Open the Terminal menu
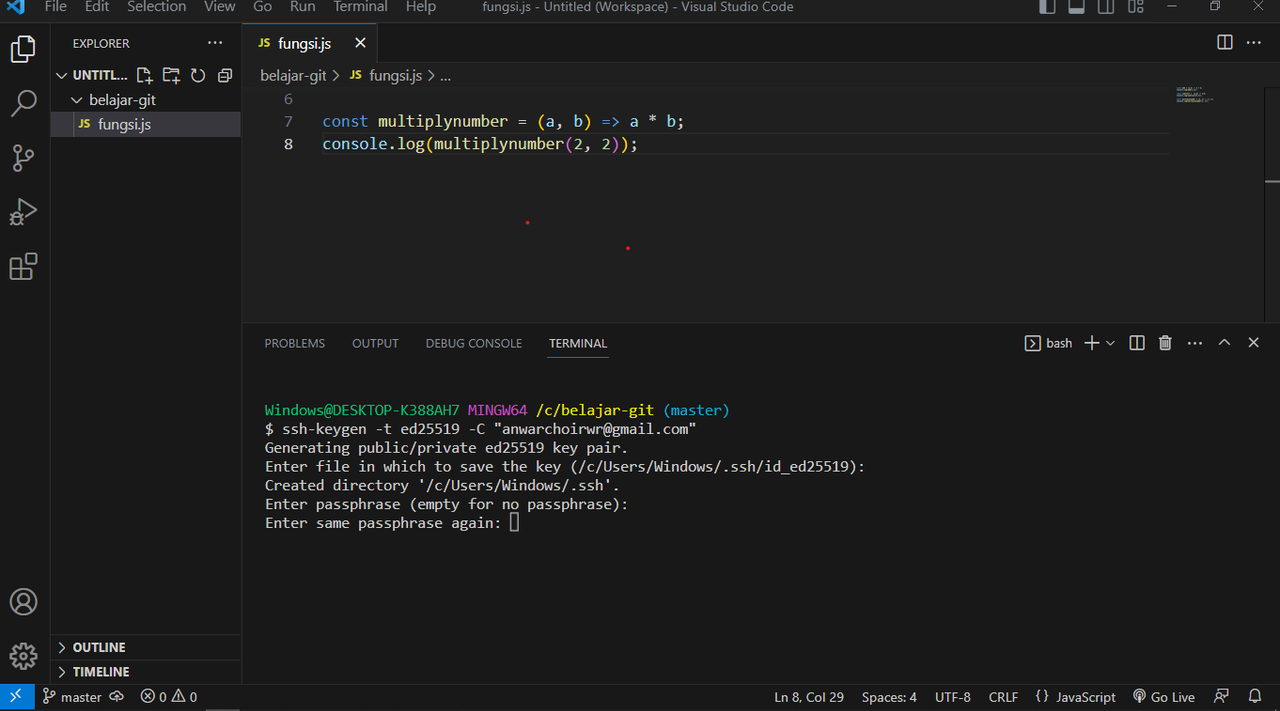The image size is (1280, 711). point(361,7)
